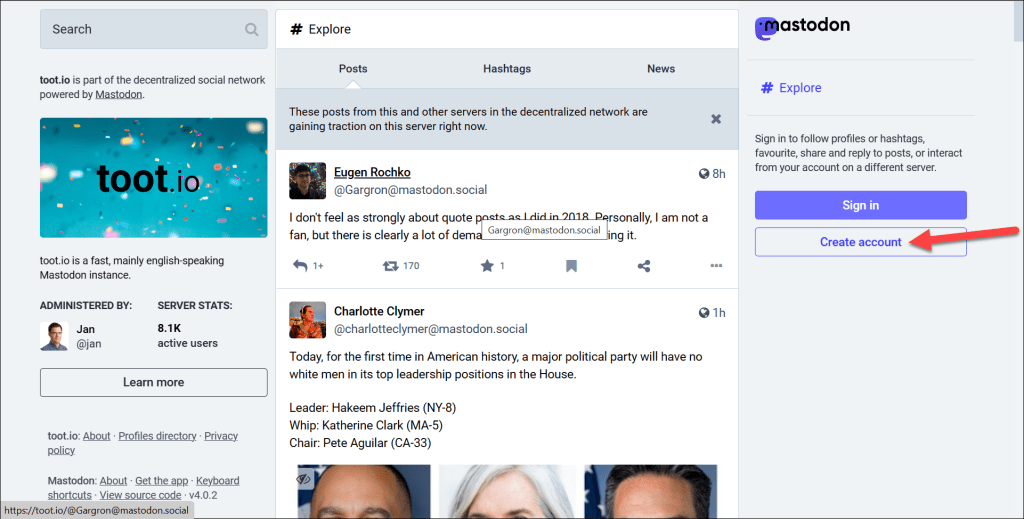Open admin Jan's profile name
Viewport: 1024px width, 519px height.
(x=86, y=329)
